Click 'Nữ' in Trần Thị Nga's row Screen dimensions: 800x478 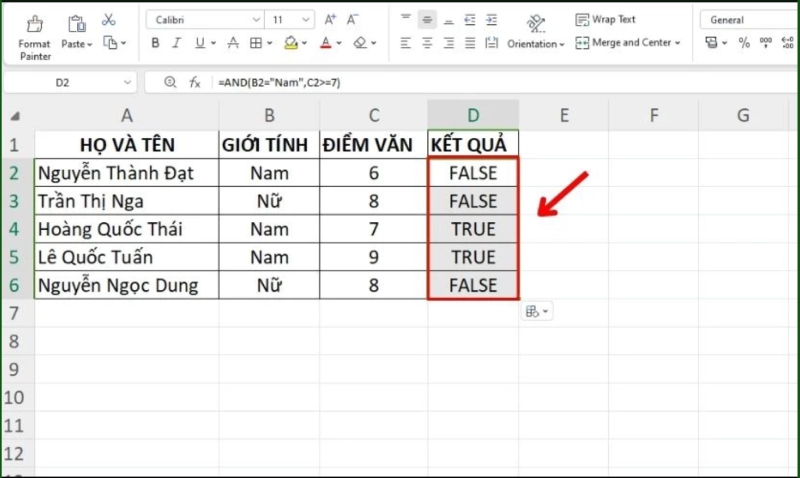click(x=269, y=201)
